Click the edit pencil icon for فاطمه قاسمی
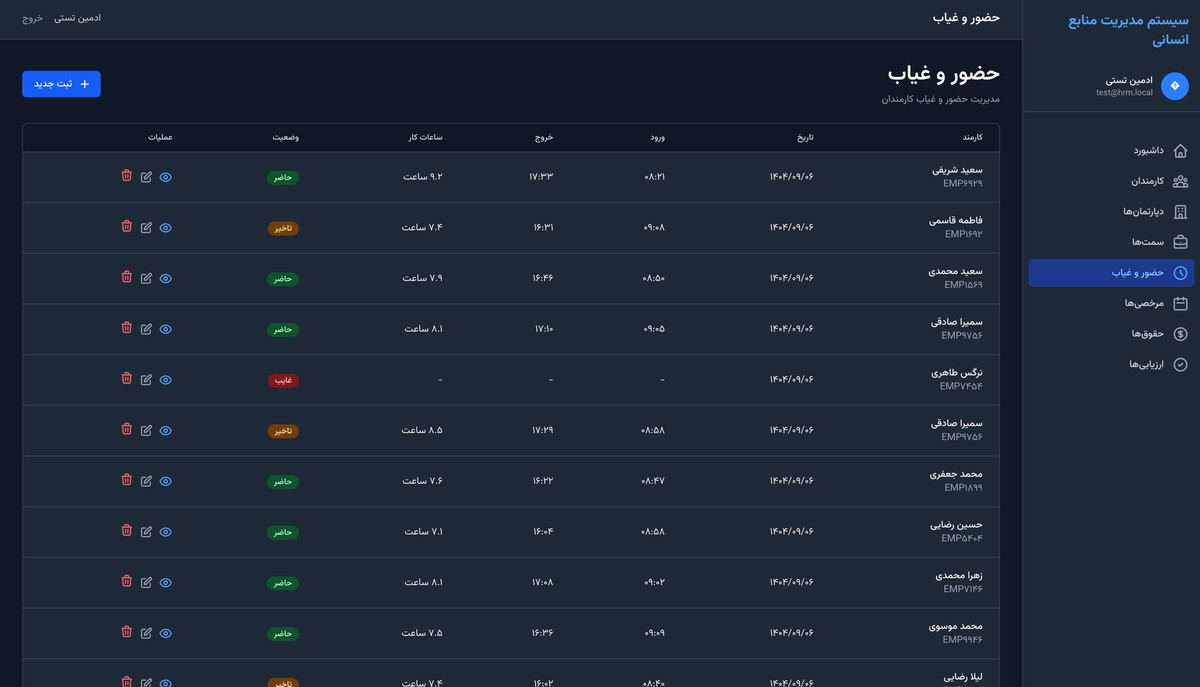 pyautogui.click(x=147, y=227)
